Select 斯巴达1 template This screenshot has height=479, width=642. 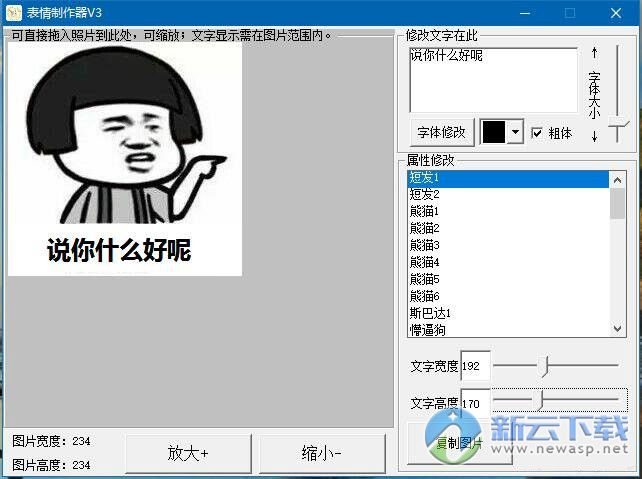pos(508,313)
